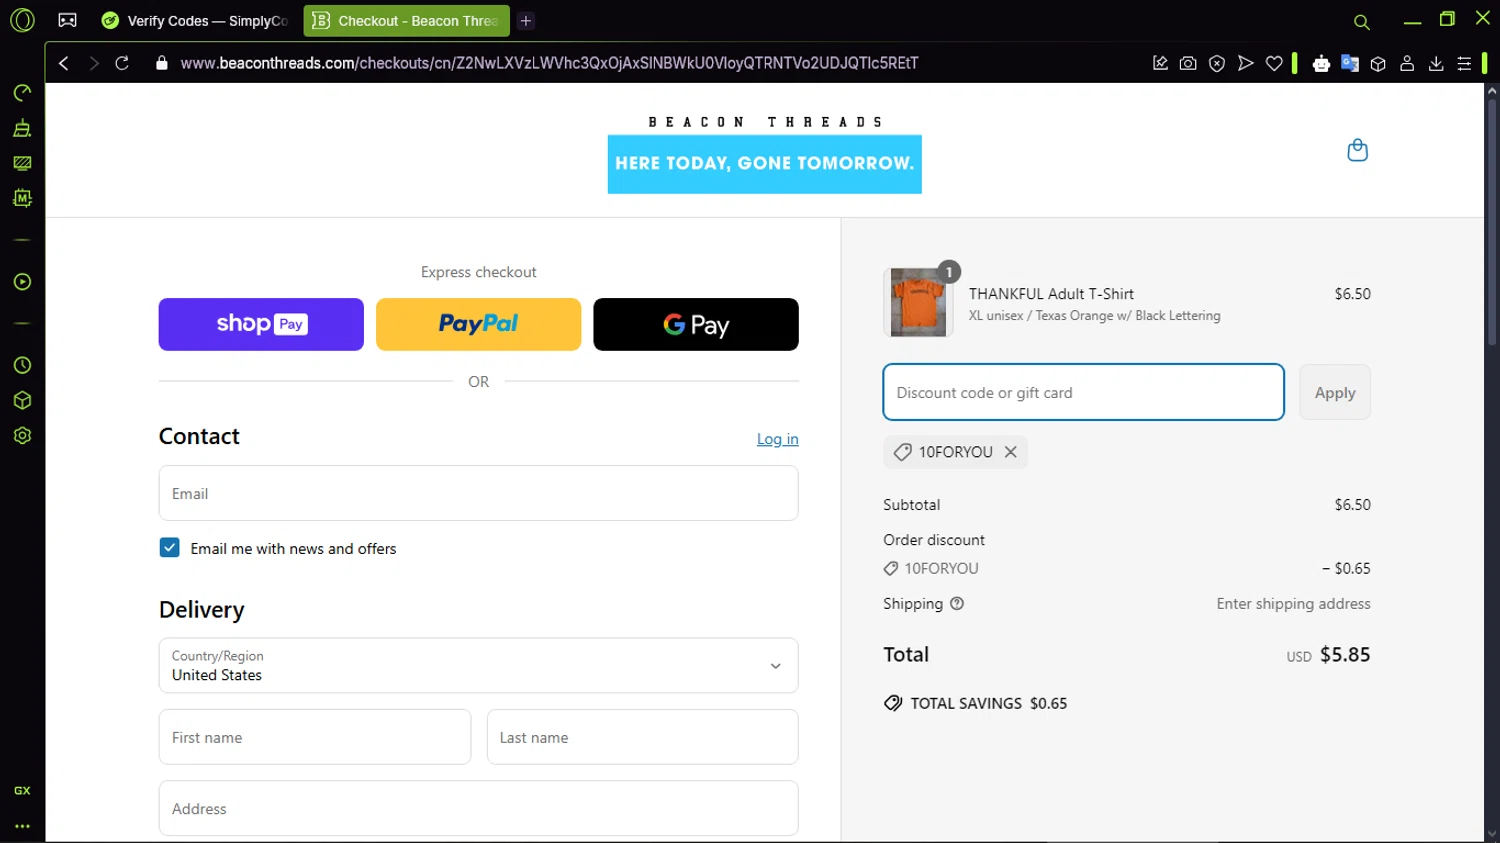The width and height of the screenshot is (1500, 843).
Task: Focus the Last name field
Action: coord(642,737)
